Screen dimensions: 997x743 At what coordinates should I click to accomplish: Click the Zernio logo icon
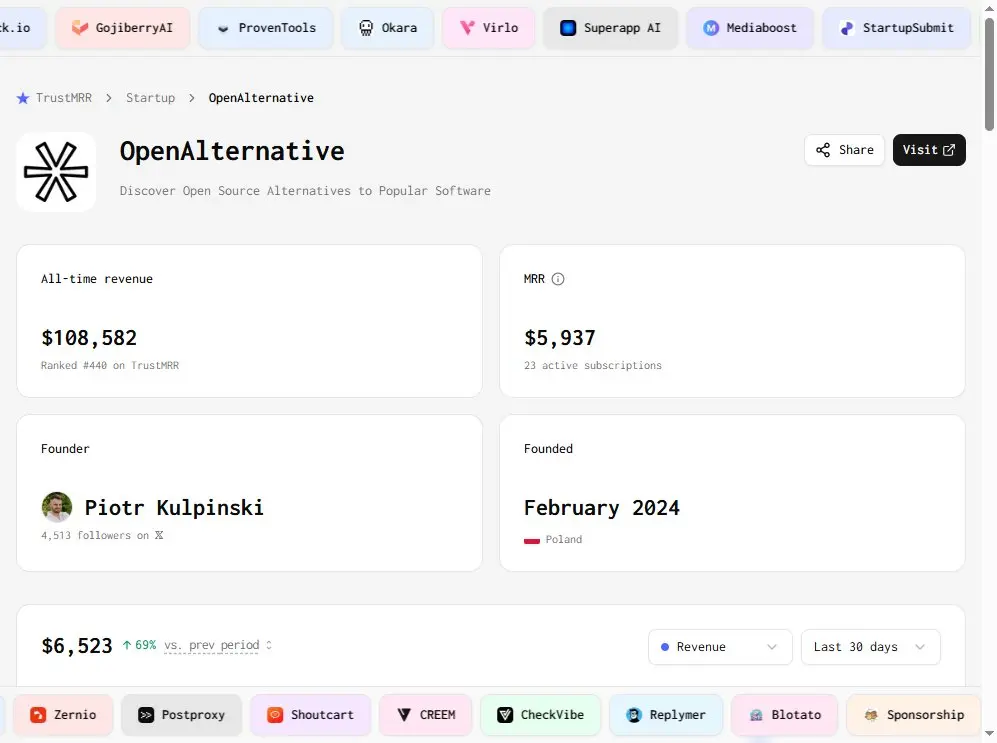pos(38,715)
